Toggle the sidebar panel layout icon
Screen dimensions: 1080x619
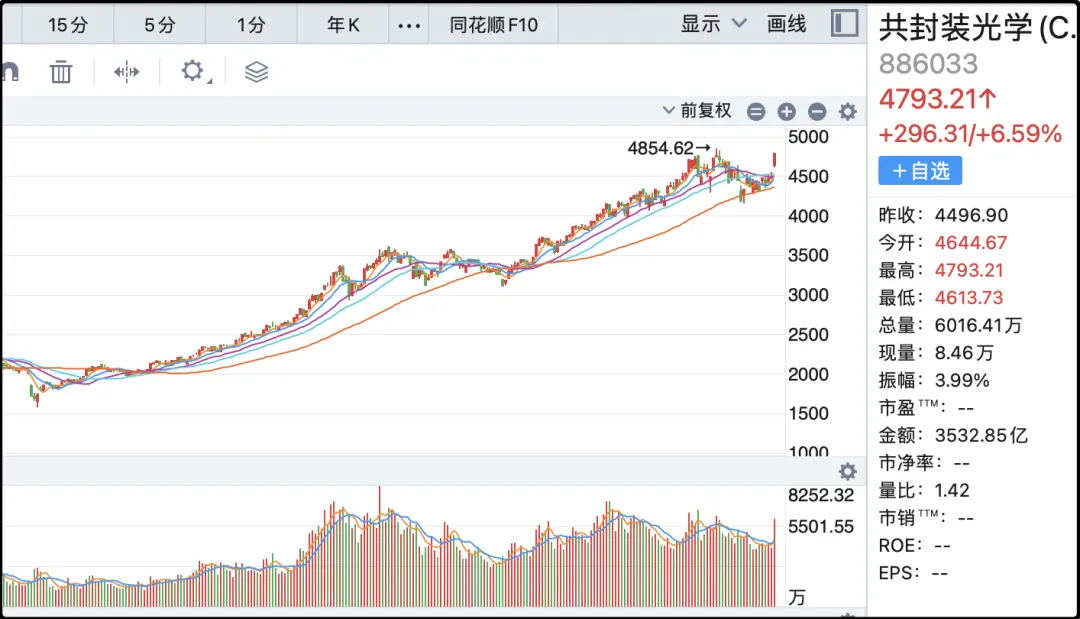[x=845, y=23]
